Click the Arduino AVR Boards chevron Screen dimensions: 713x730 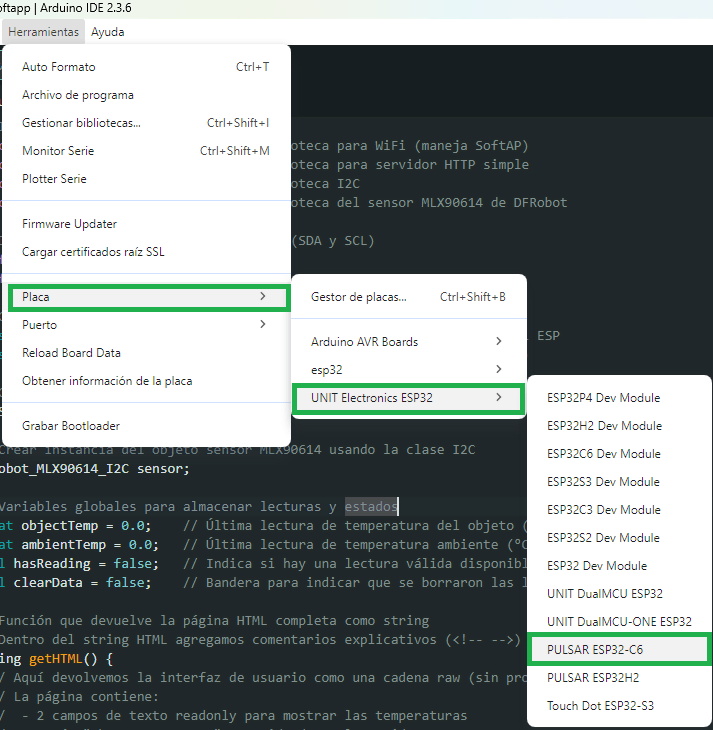[x=499, y=341]
